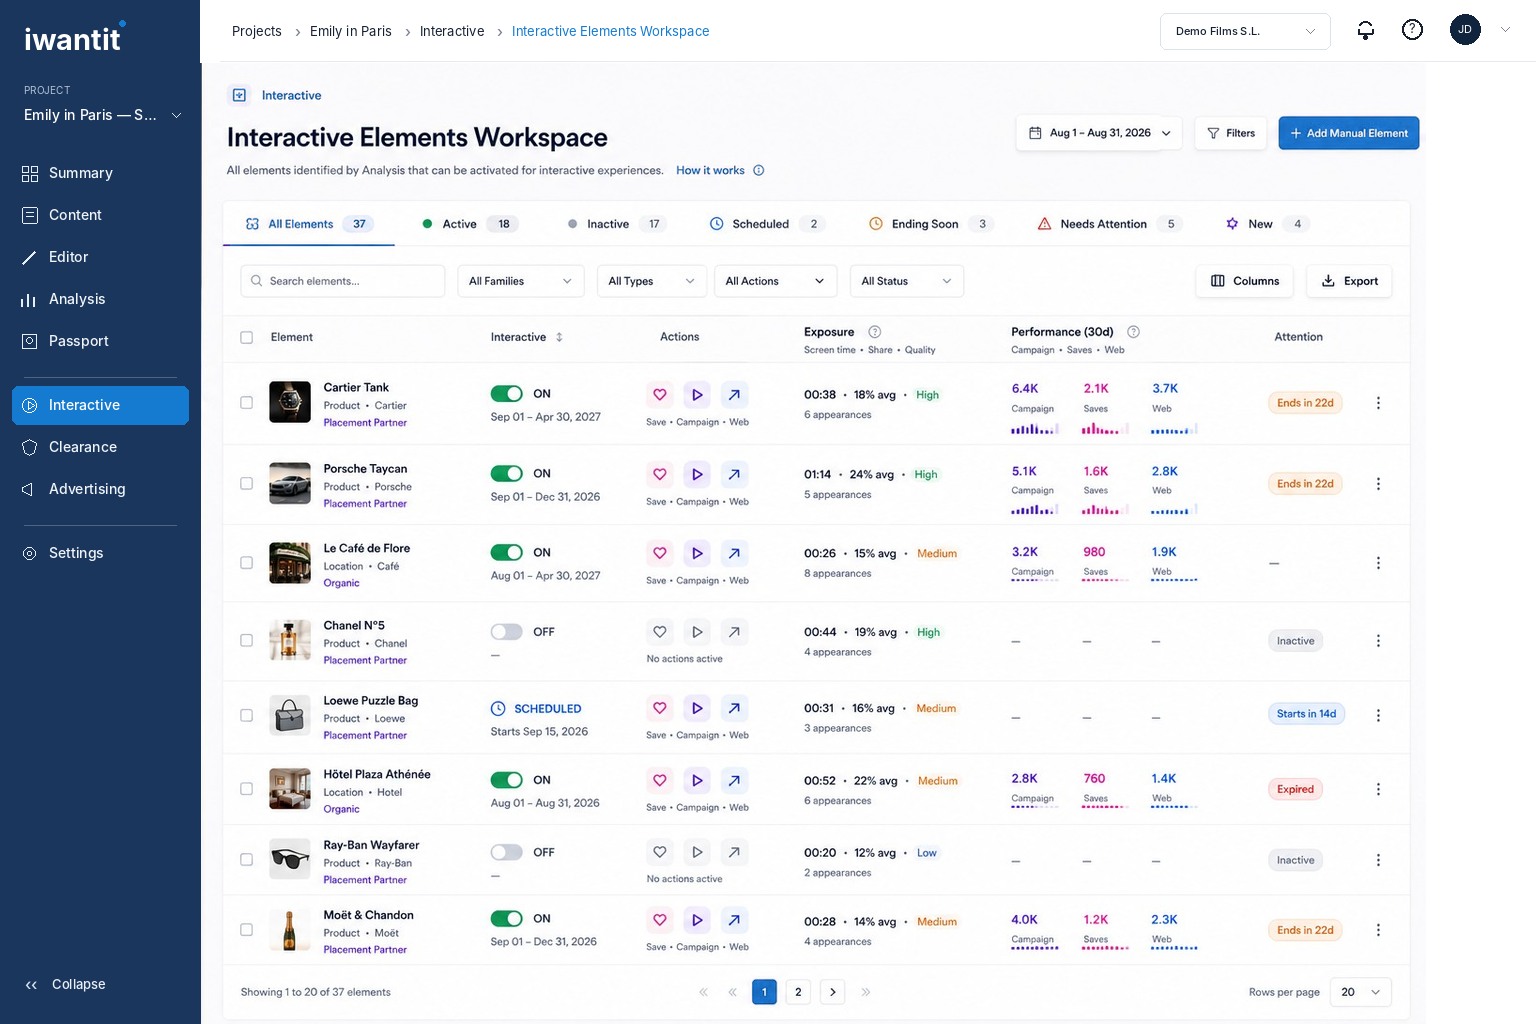Check the Porsche Taycan row checkbox
Screen dimensions: 1536x1024
coord(247,484)
